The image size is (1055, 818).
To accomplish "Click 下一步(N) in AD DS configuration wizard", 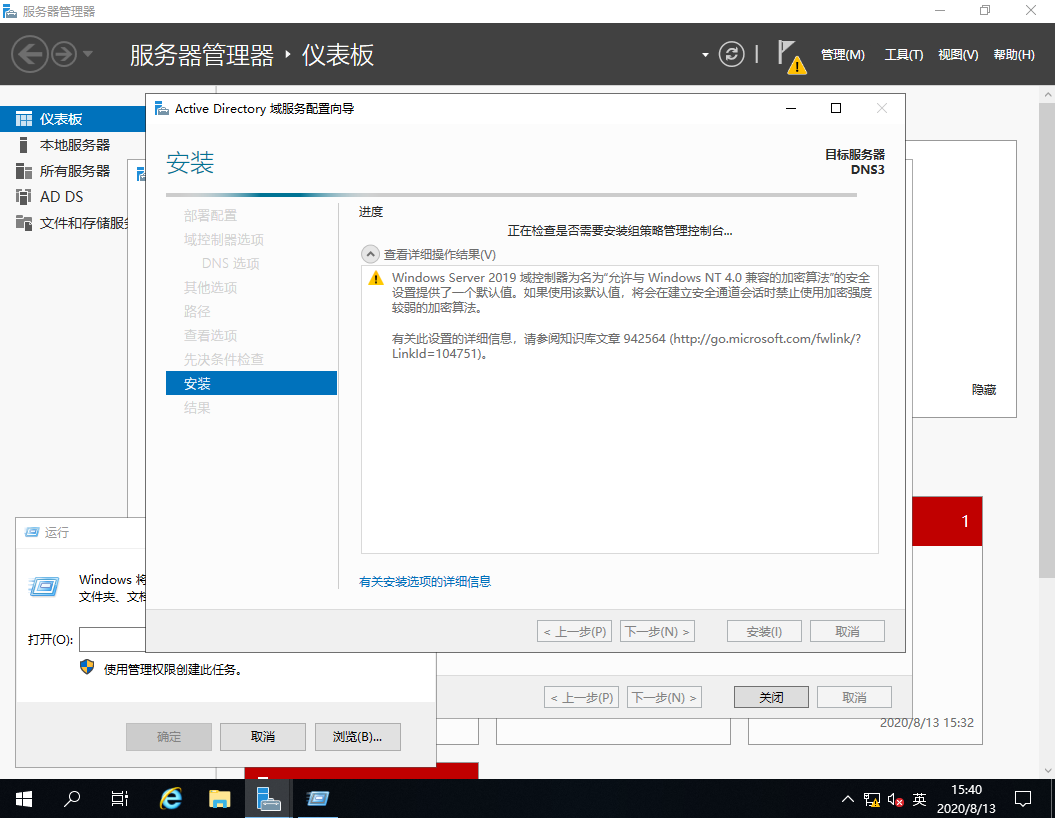I will (x=657, y=632).
